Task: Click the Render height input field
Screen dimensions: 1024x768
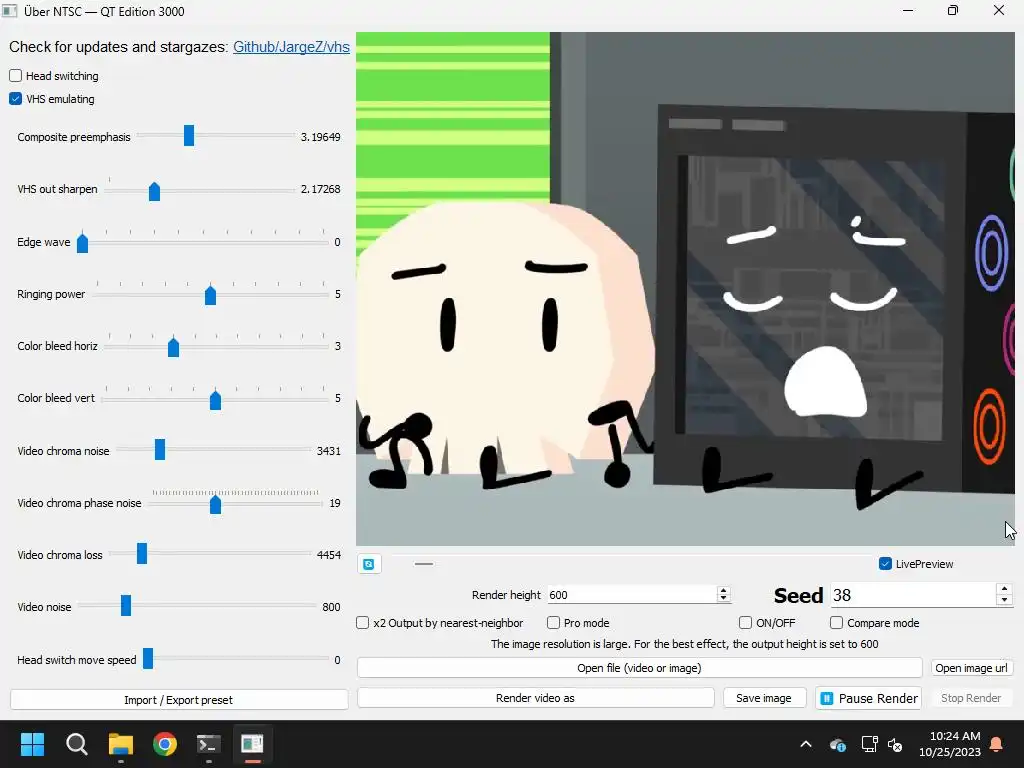Action: pos(632,595)
